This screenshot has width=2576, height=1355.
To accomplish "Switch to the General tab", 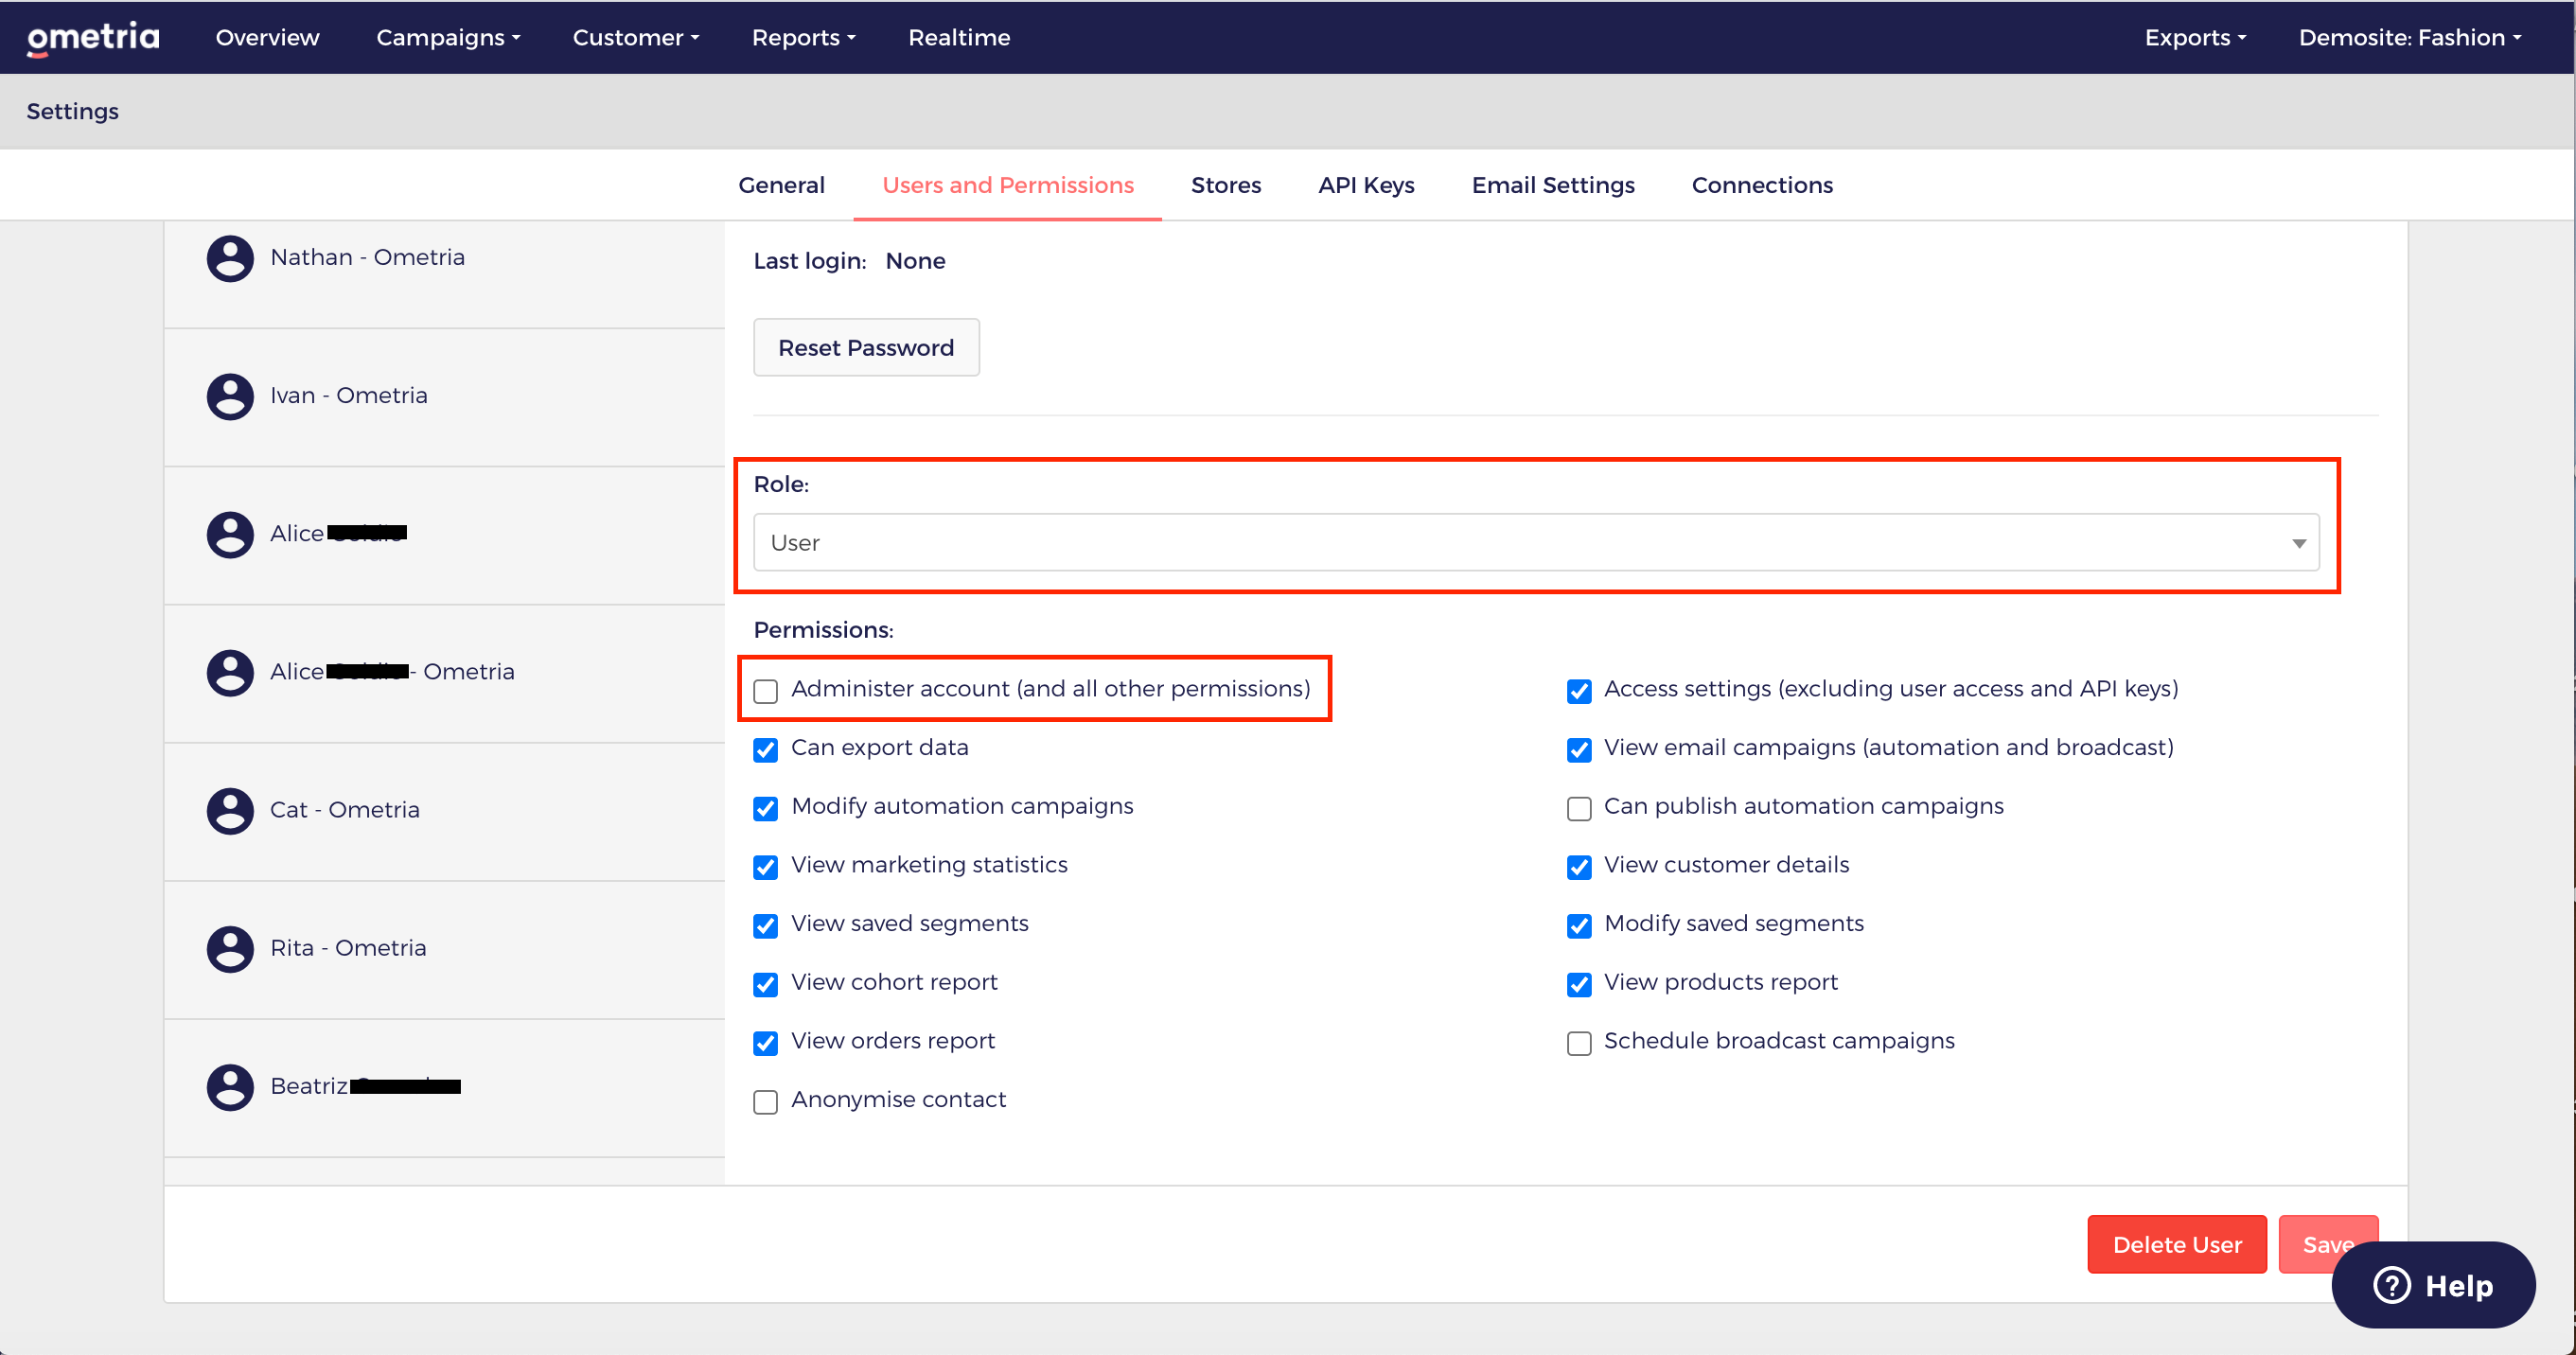I will [781, 185].
